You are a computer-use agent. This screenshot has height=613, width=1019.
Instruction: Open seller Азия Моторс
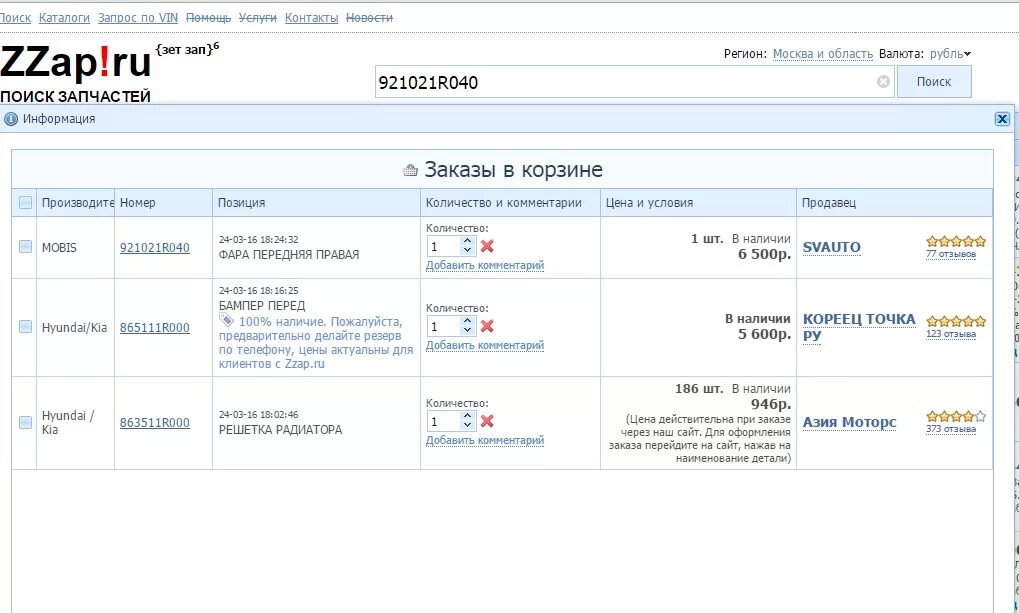[x=849, y=422]
